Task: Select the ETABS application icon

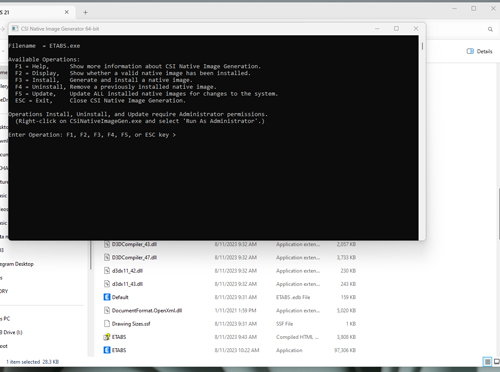Action: point(107,350)
